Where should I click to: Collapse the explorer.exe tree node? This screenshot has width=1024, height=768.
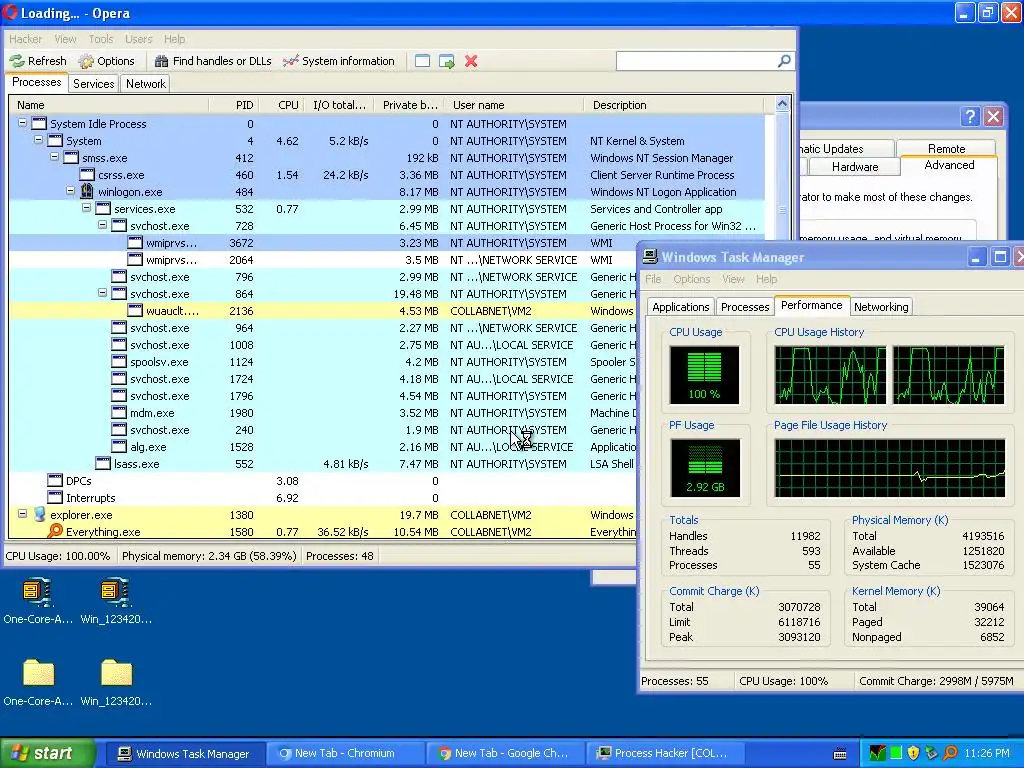(x=23, y=513)
